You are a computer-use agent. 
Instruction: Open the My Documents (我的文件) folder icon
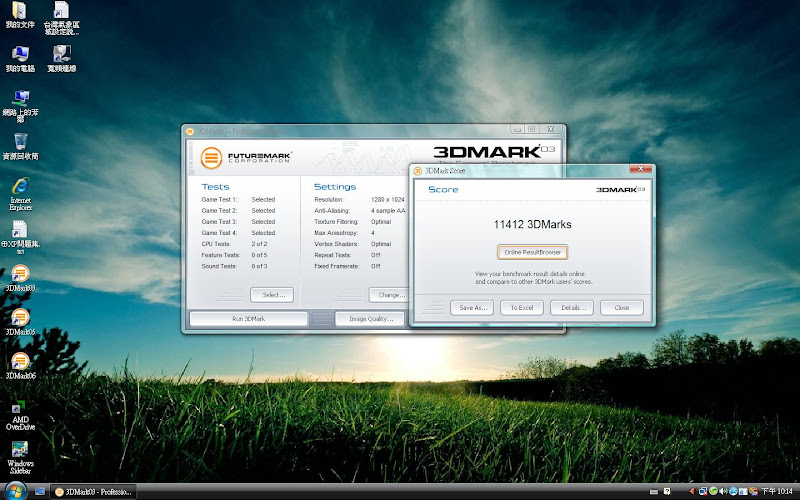(20, 15)
